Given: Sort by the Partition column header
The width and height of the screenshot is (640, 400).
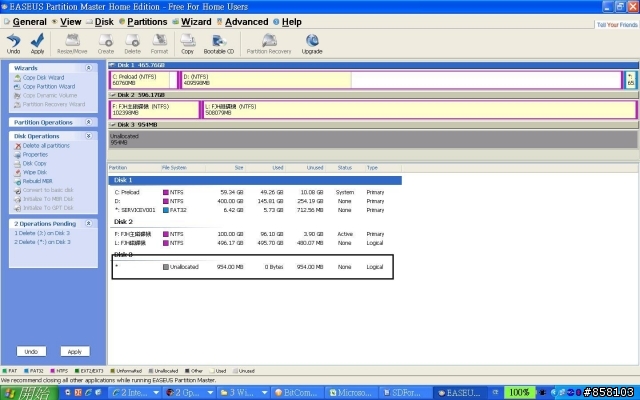Looking at the screenshot, I should [x=133, y=168].
